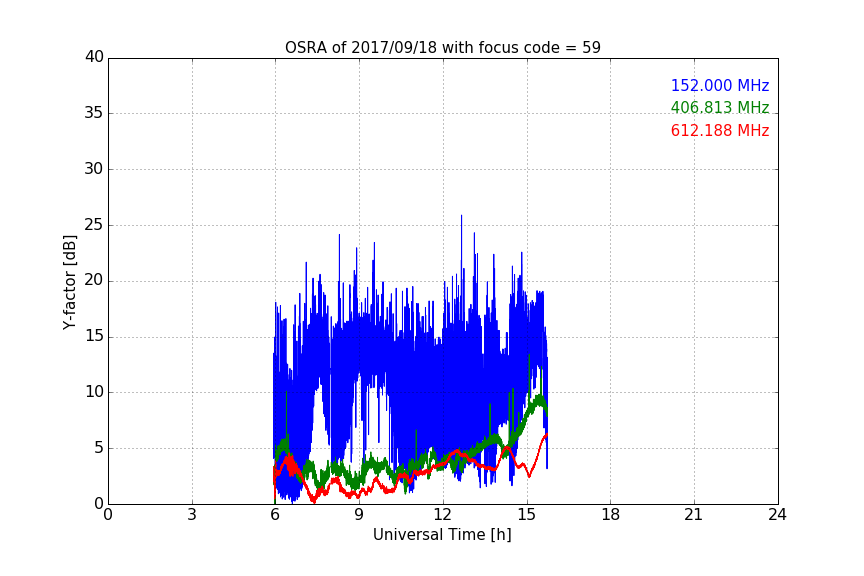Select the red 612.188 MHz legend label

[720, 131]
